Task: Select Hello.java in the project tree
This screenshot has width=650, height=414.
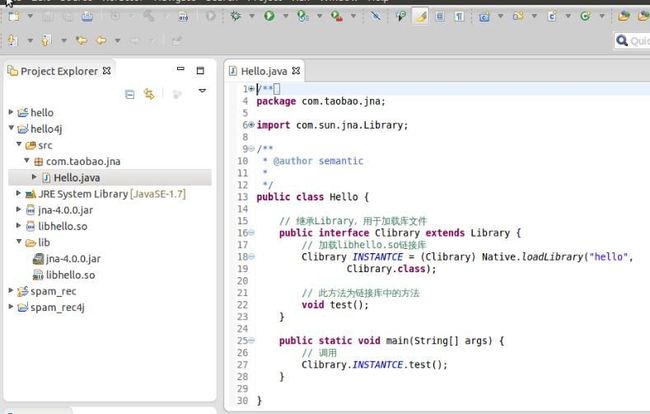Action: click(110, 178)
